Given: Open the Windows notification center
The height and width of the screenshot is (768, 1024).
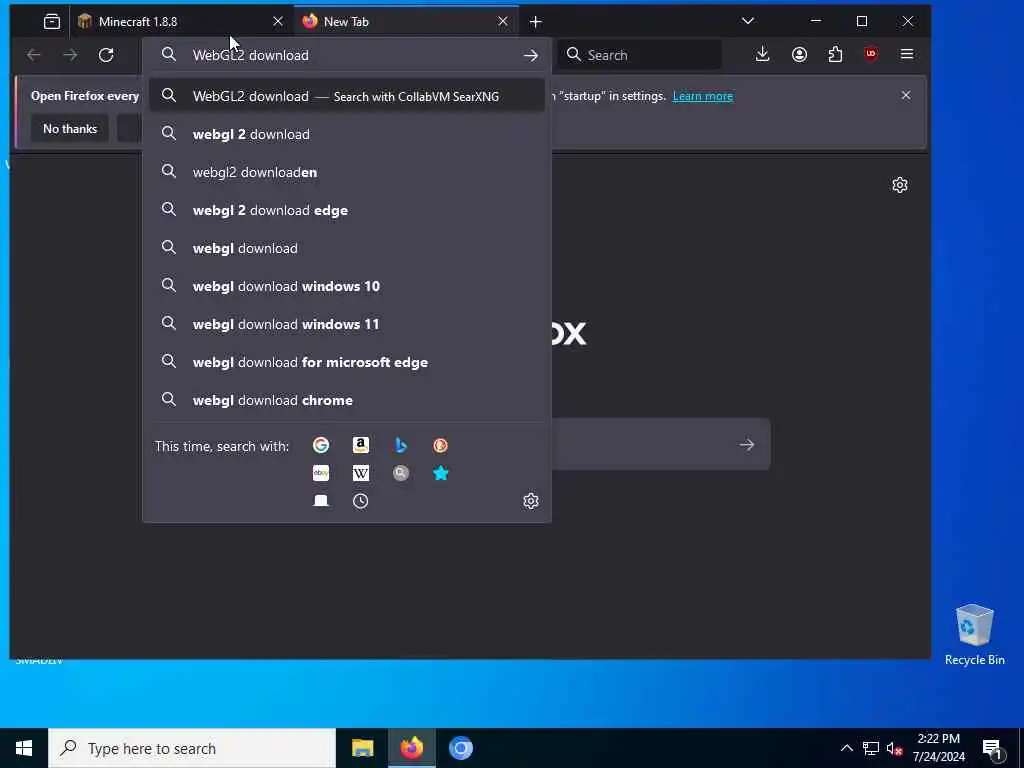Looking at the screenshot, I should (993, 749).
